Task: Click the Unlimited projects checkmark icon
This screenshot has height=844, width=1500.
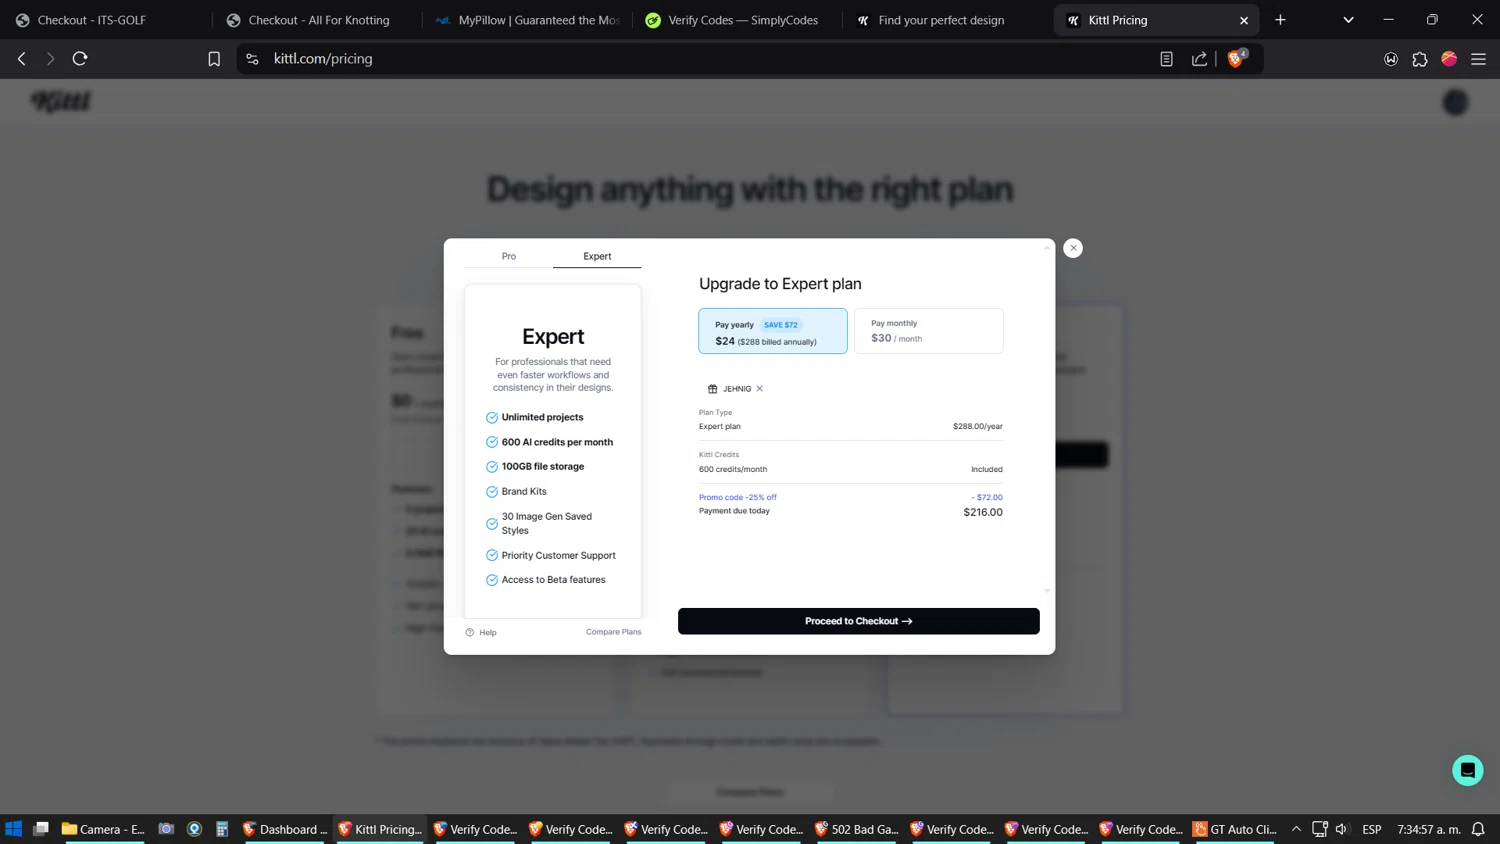Action: (x=492, y=417)
